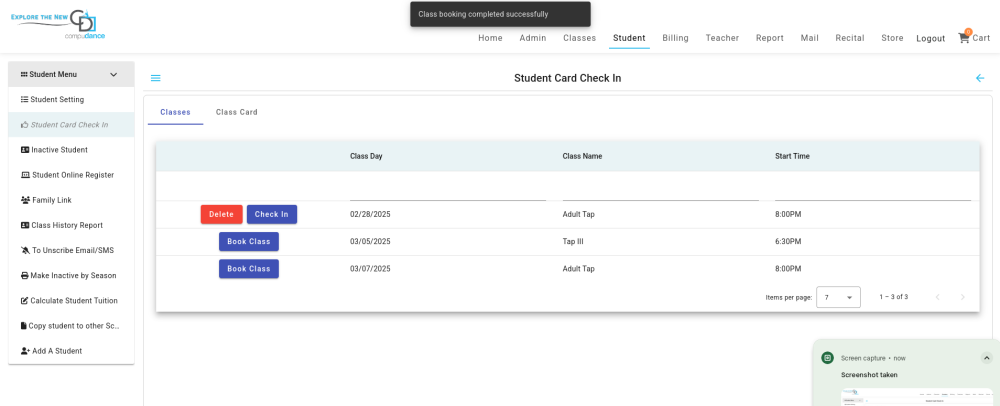This screenshot has width=1000, height=406.
Task: Open the Items per page dropdown
Action: pos(838,297)
